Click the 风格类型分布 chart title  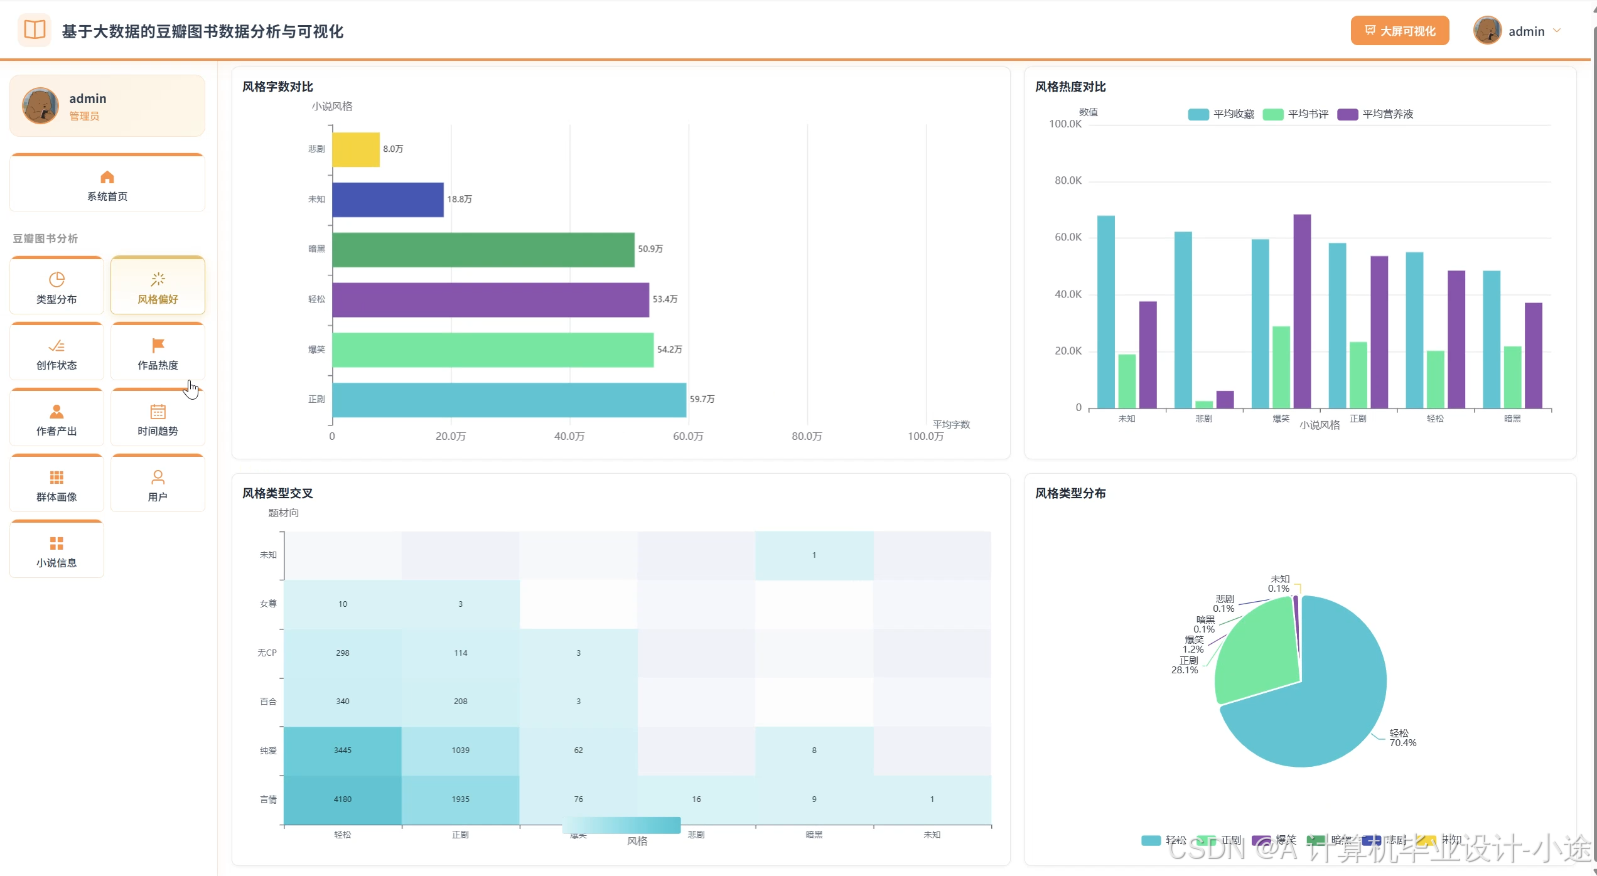click(1070, 493)
